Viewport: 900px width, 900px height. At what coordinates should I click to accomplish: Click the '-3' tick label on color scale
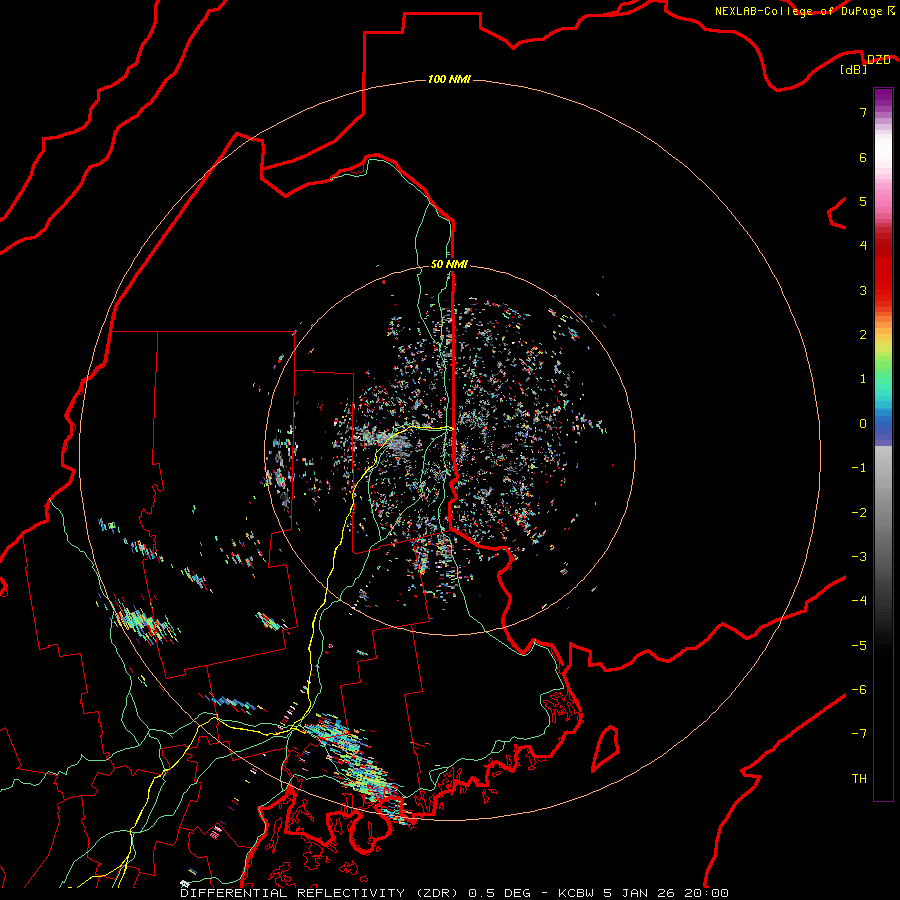point(859,557)
